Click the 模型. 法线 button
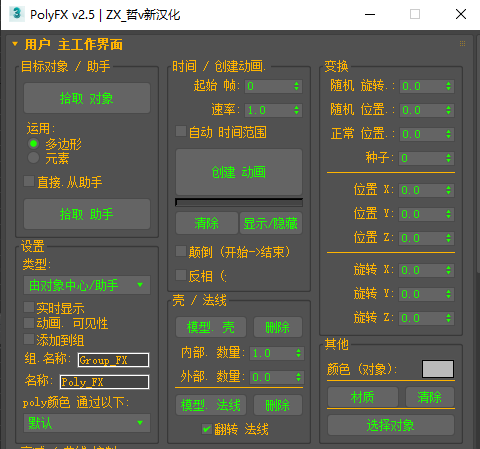This screenshot has height=449, width=480. pos(211,405)
